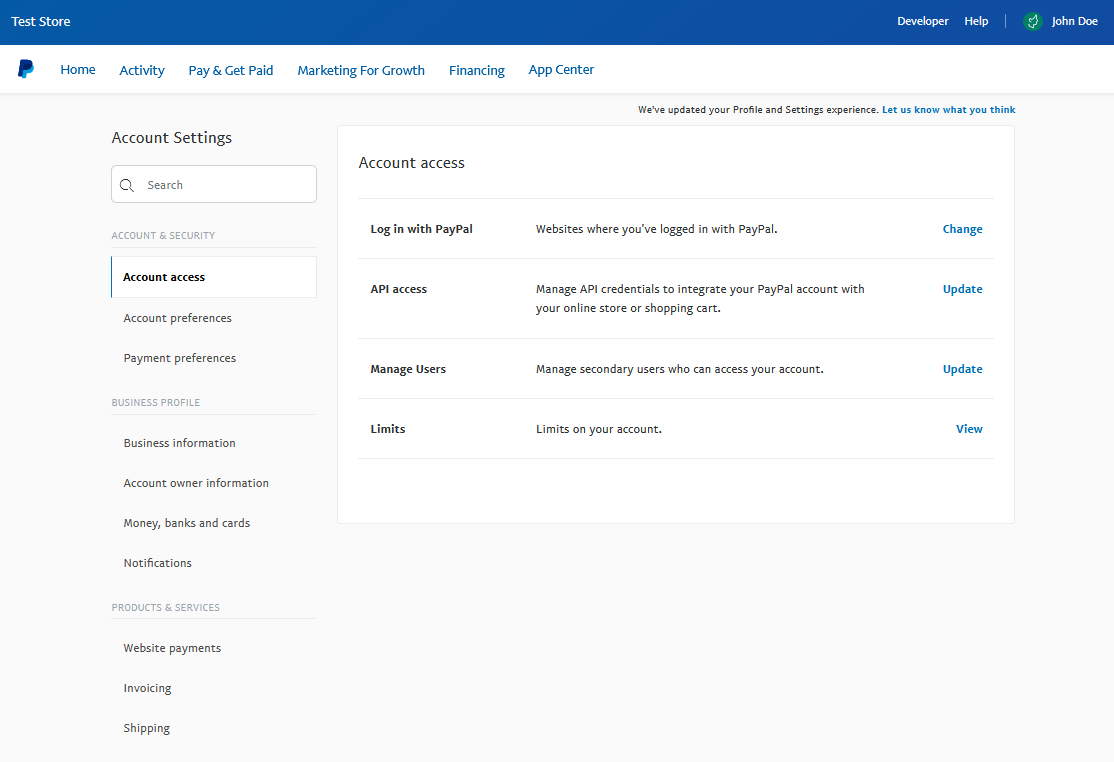Click the Account Settings heading

tap(171, 138)
